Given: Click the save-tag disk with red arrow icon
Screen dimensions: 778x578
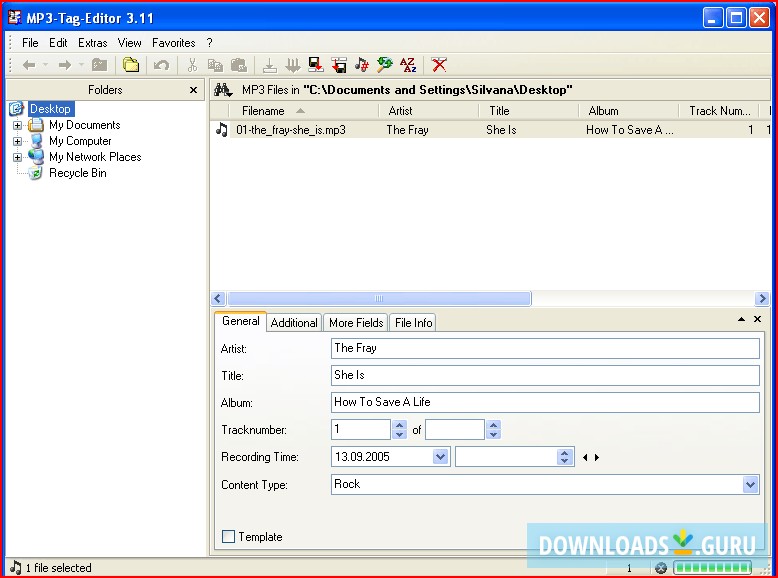Looking at the screenshot, I should pos(316,65).
